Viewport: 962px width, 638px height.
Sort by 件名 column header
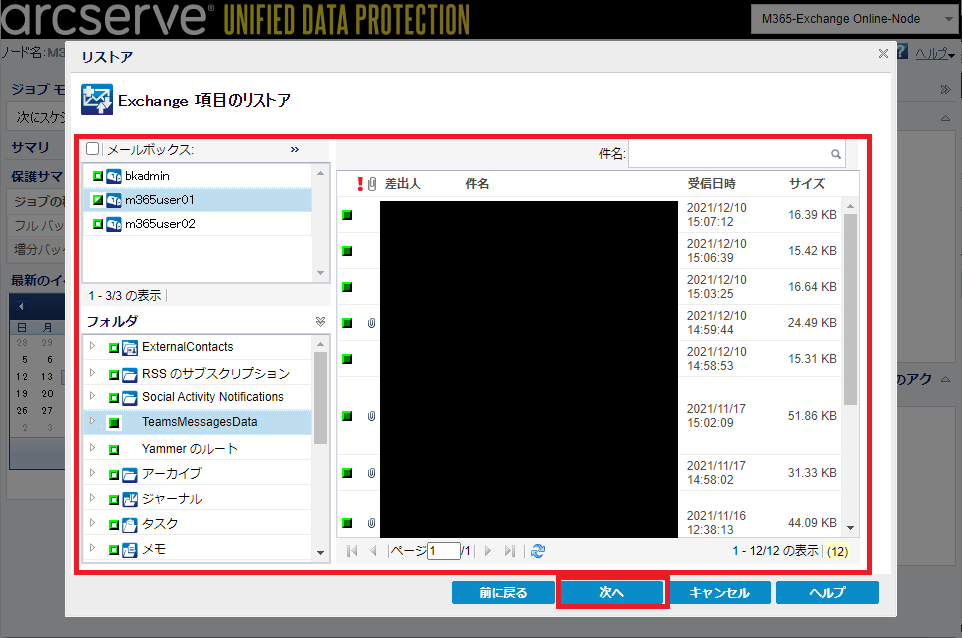click(x=477, y=183)
